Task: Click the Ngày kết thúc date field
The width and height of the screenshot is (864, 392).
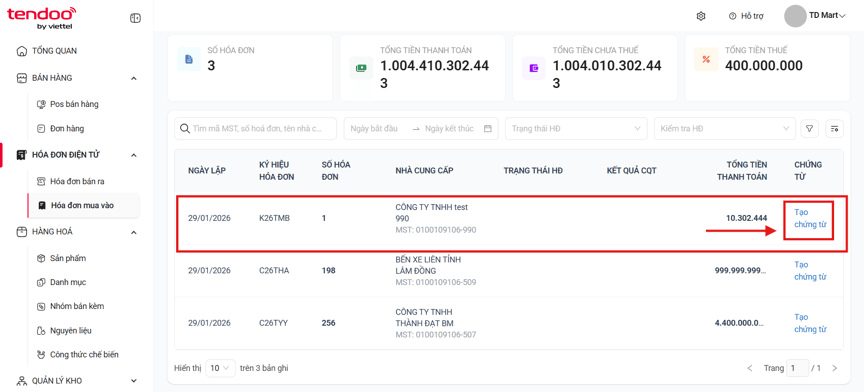Action: tap(449, 128)
